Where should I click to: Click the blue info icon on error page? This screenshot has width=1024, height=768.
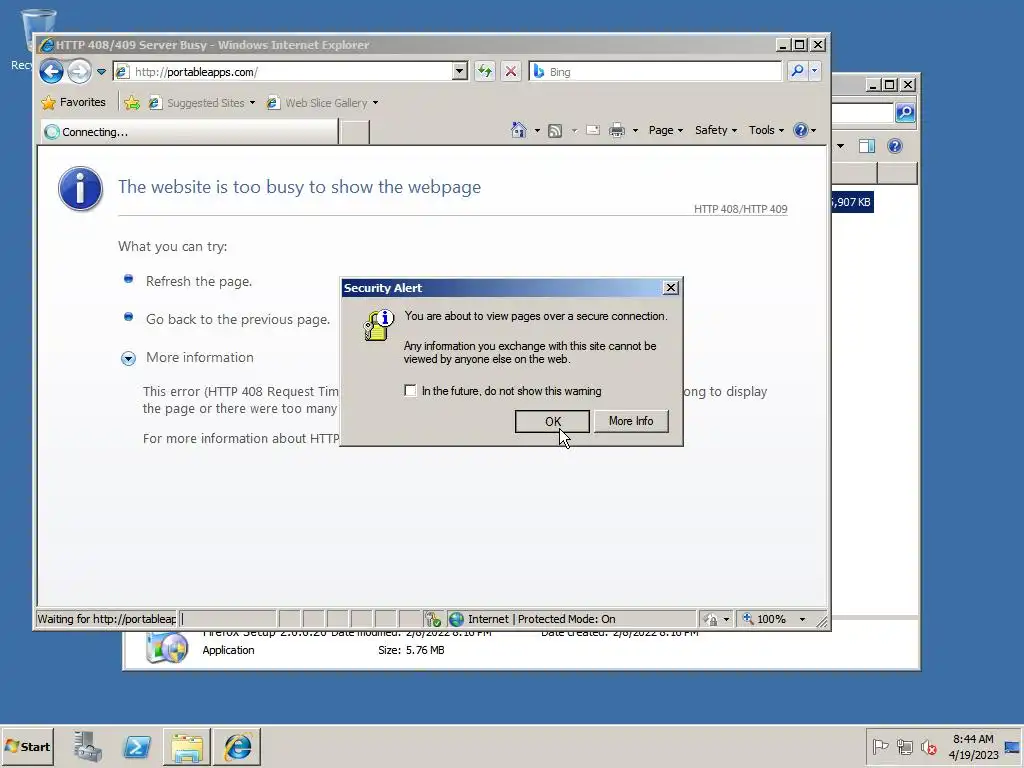(80, 189)
